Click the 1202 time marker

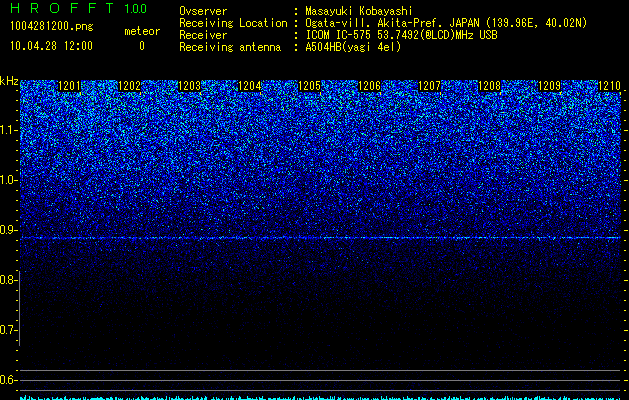pos(130,86)
